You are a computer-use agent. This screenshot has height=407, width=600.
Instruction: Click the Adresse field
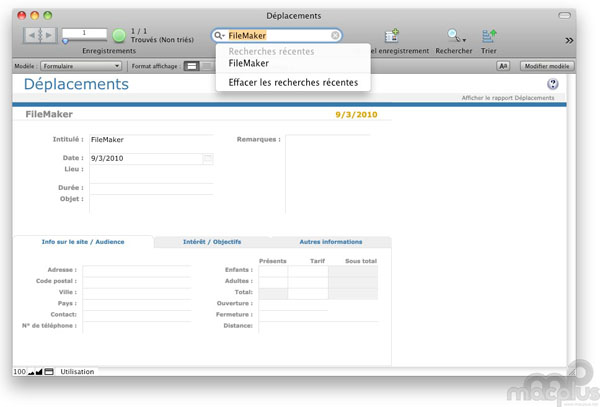(137, 271)
